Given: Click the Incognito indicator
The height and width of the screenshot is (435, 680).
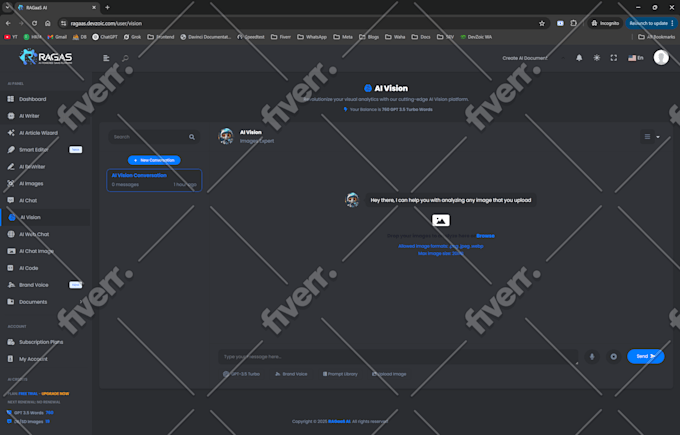Looking at the screenshot, I should point(605,23).
